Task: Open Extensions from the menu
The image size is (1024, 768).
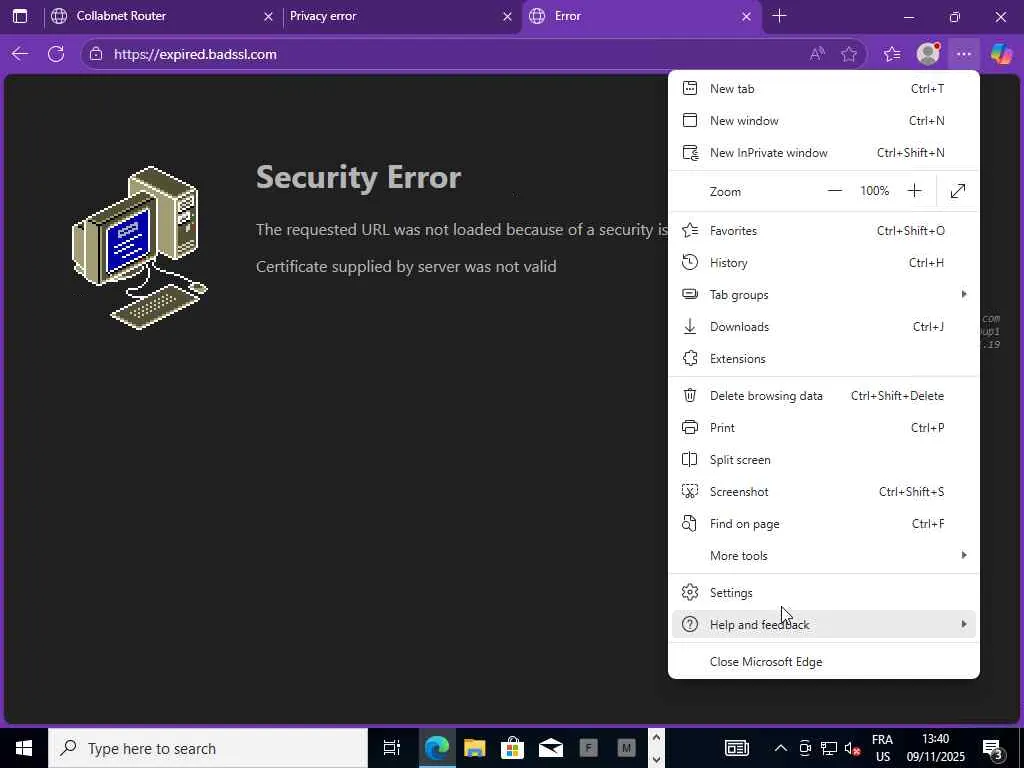Action: click(824, 359)
